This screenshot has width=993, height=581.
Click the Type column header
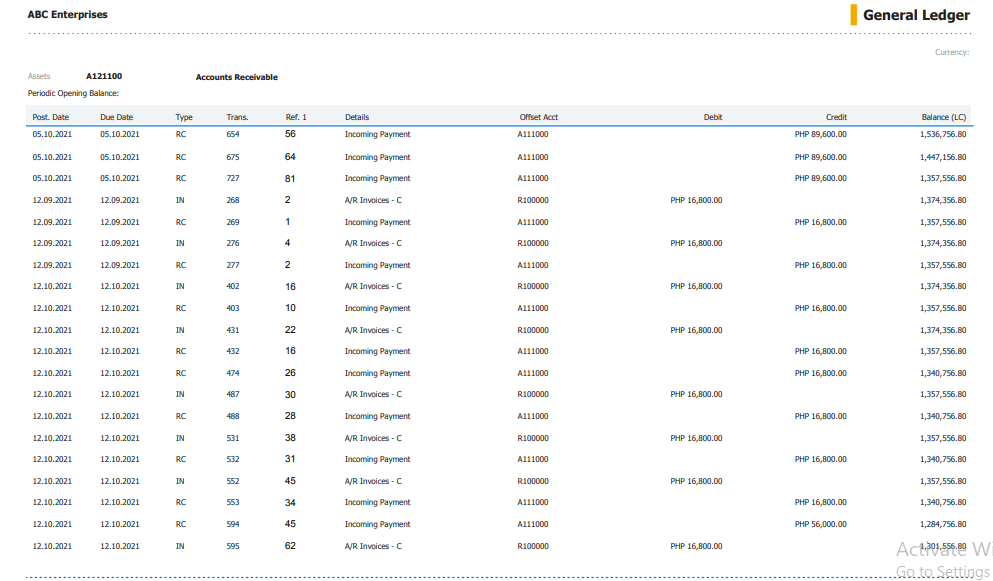point(184,117)
